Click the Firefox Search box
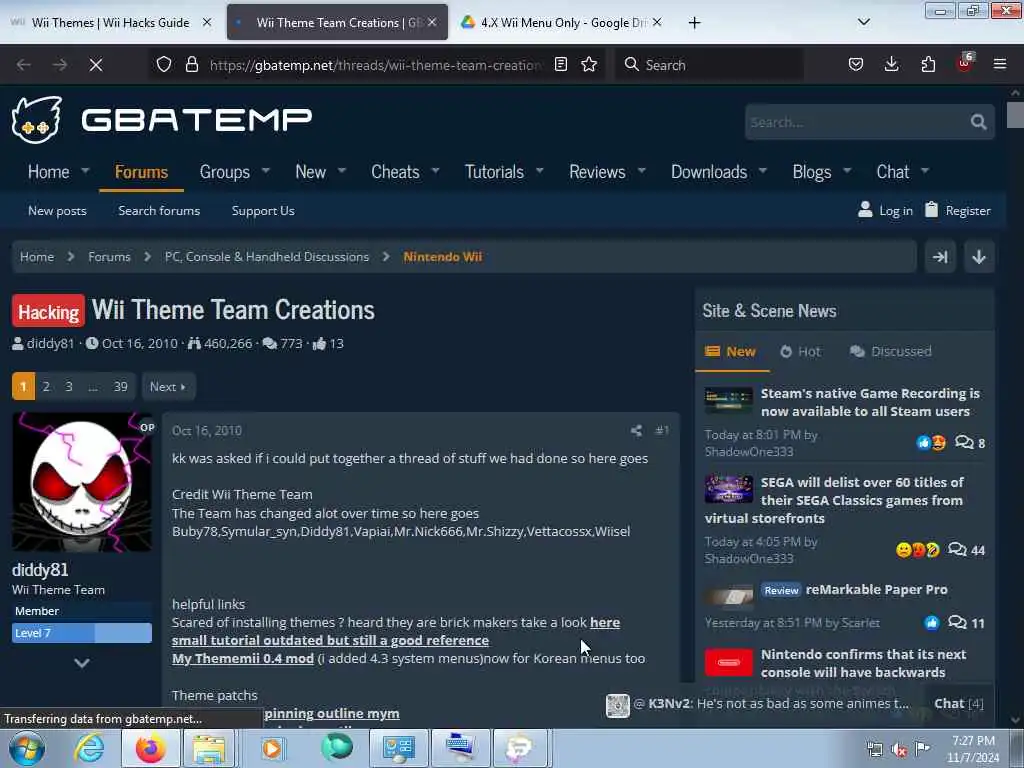Screen dimensions: 1024x768 pos(709,64)
